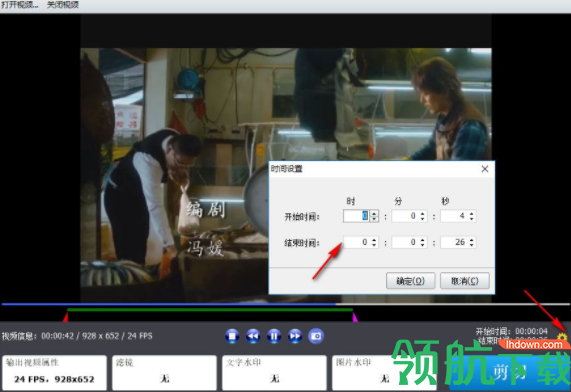571x392 pixels.
Task: Open time settings gear icon
Action: click(562, 336)
